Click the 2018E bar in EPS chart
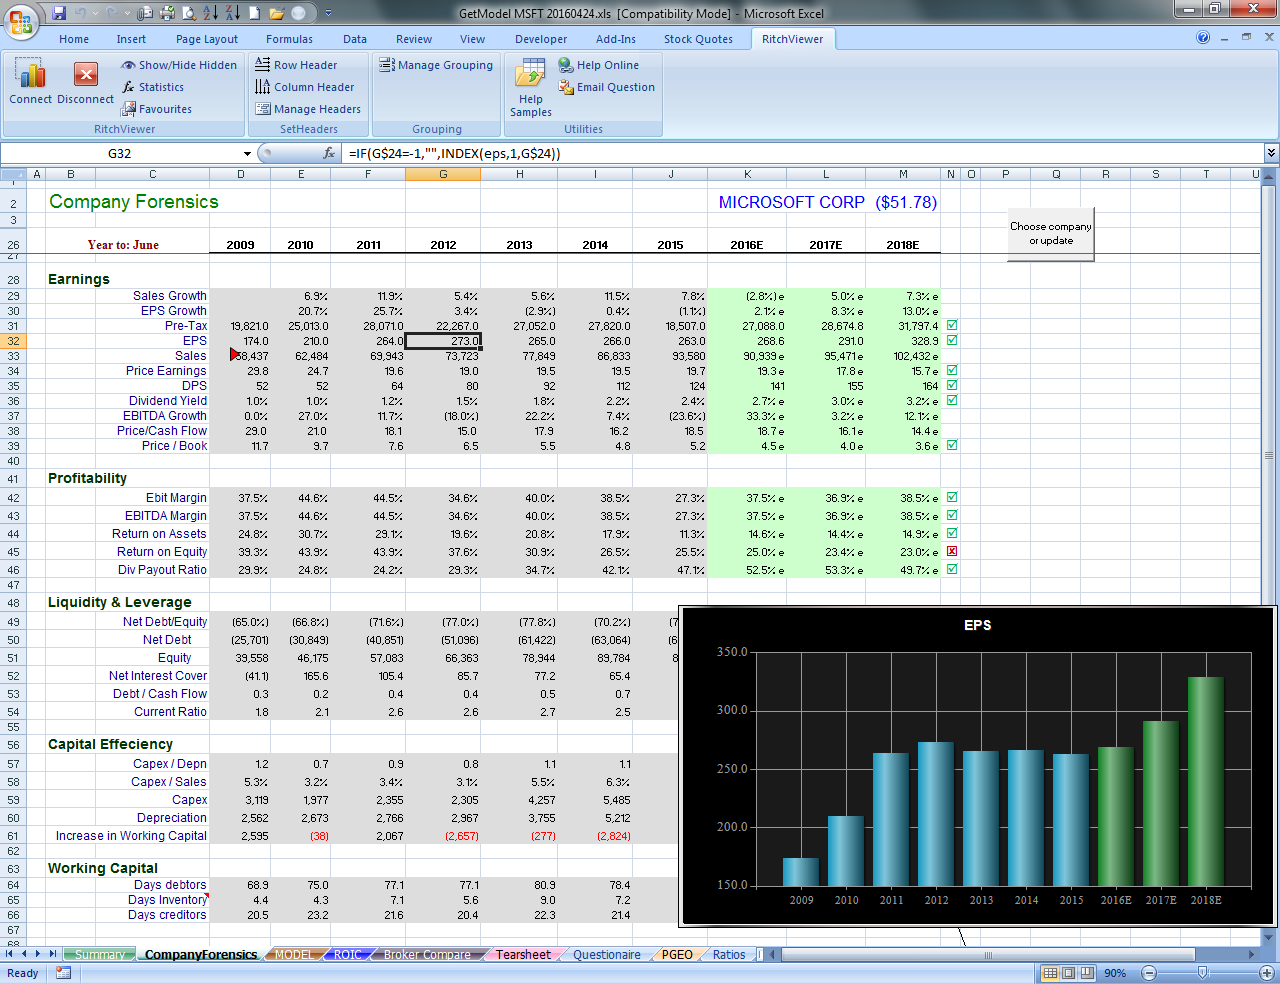This screenshot has height=984, width=1280. [x=1205, y=782]
